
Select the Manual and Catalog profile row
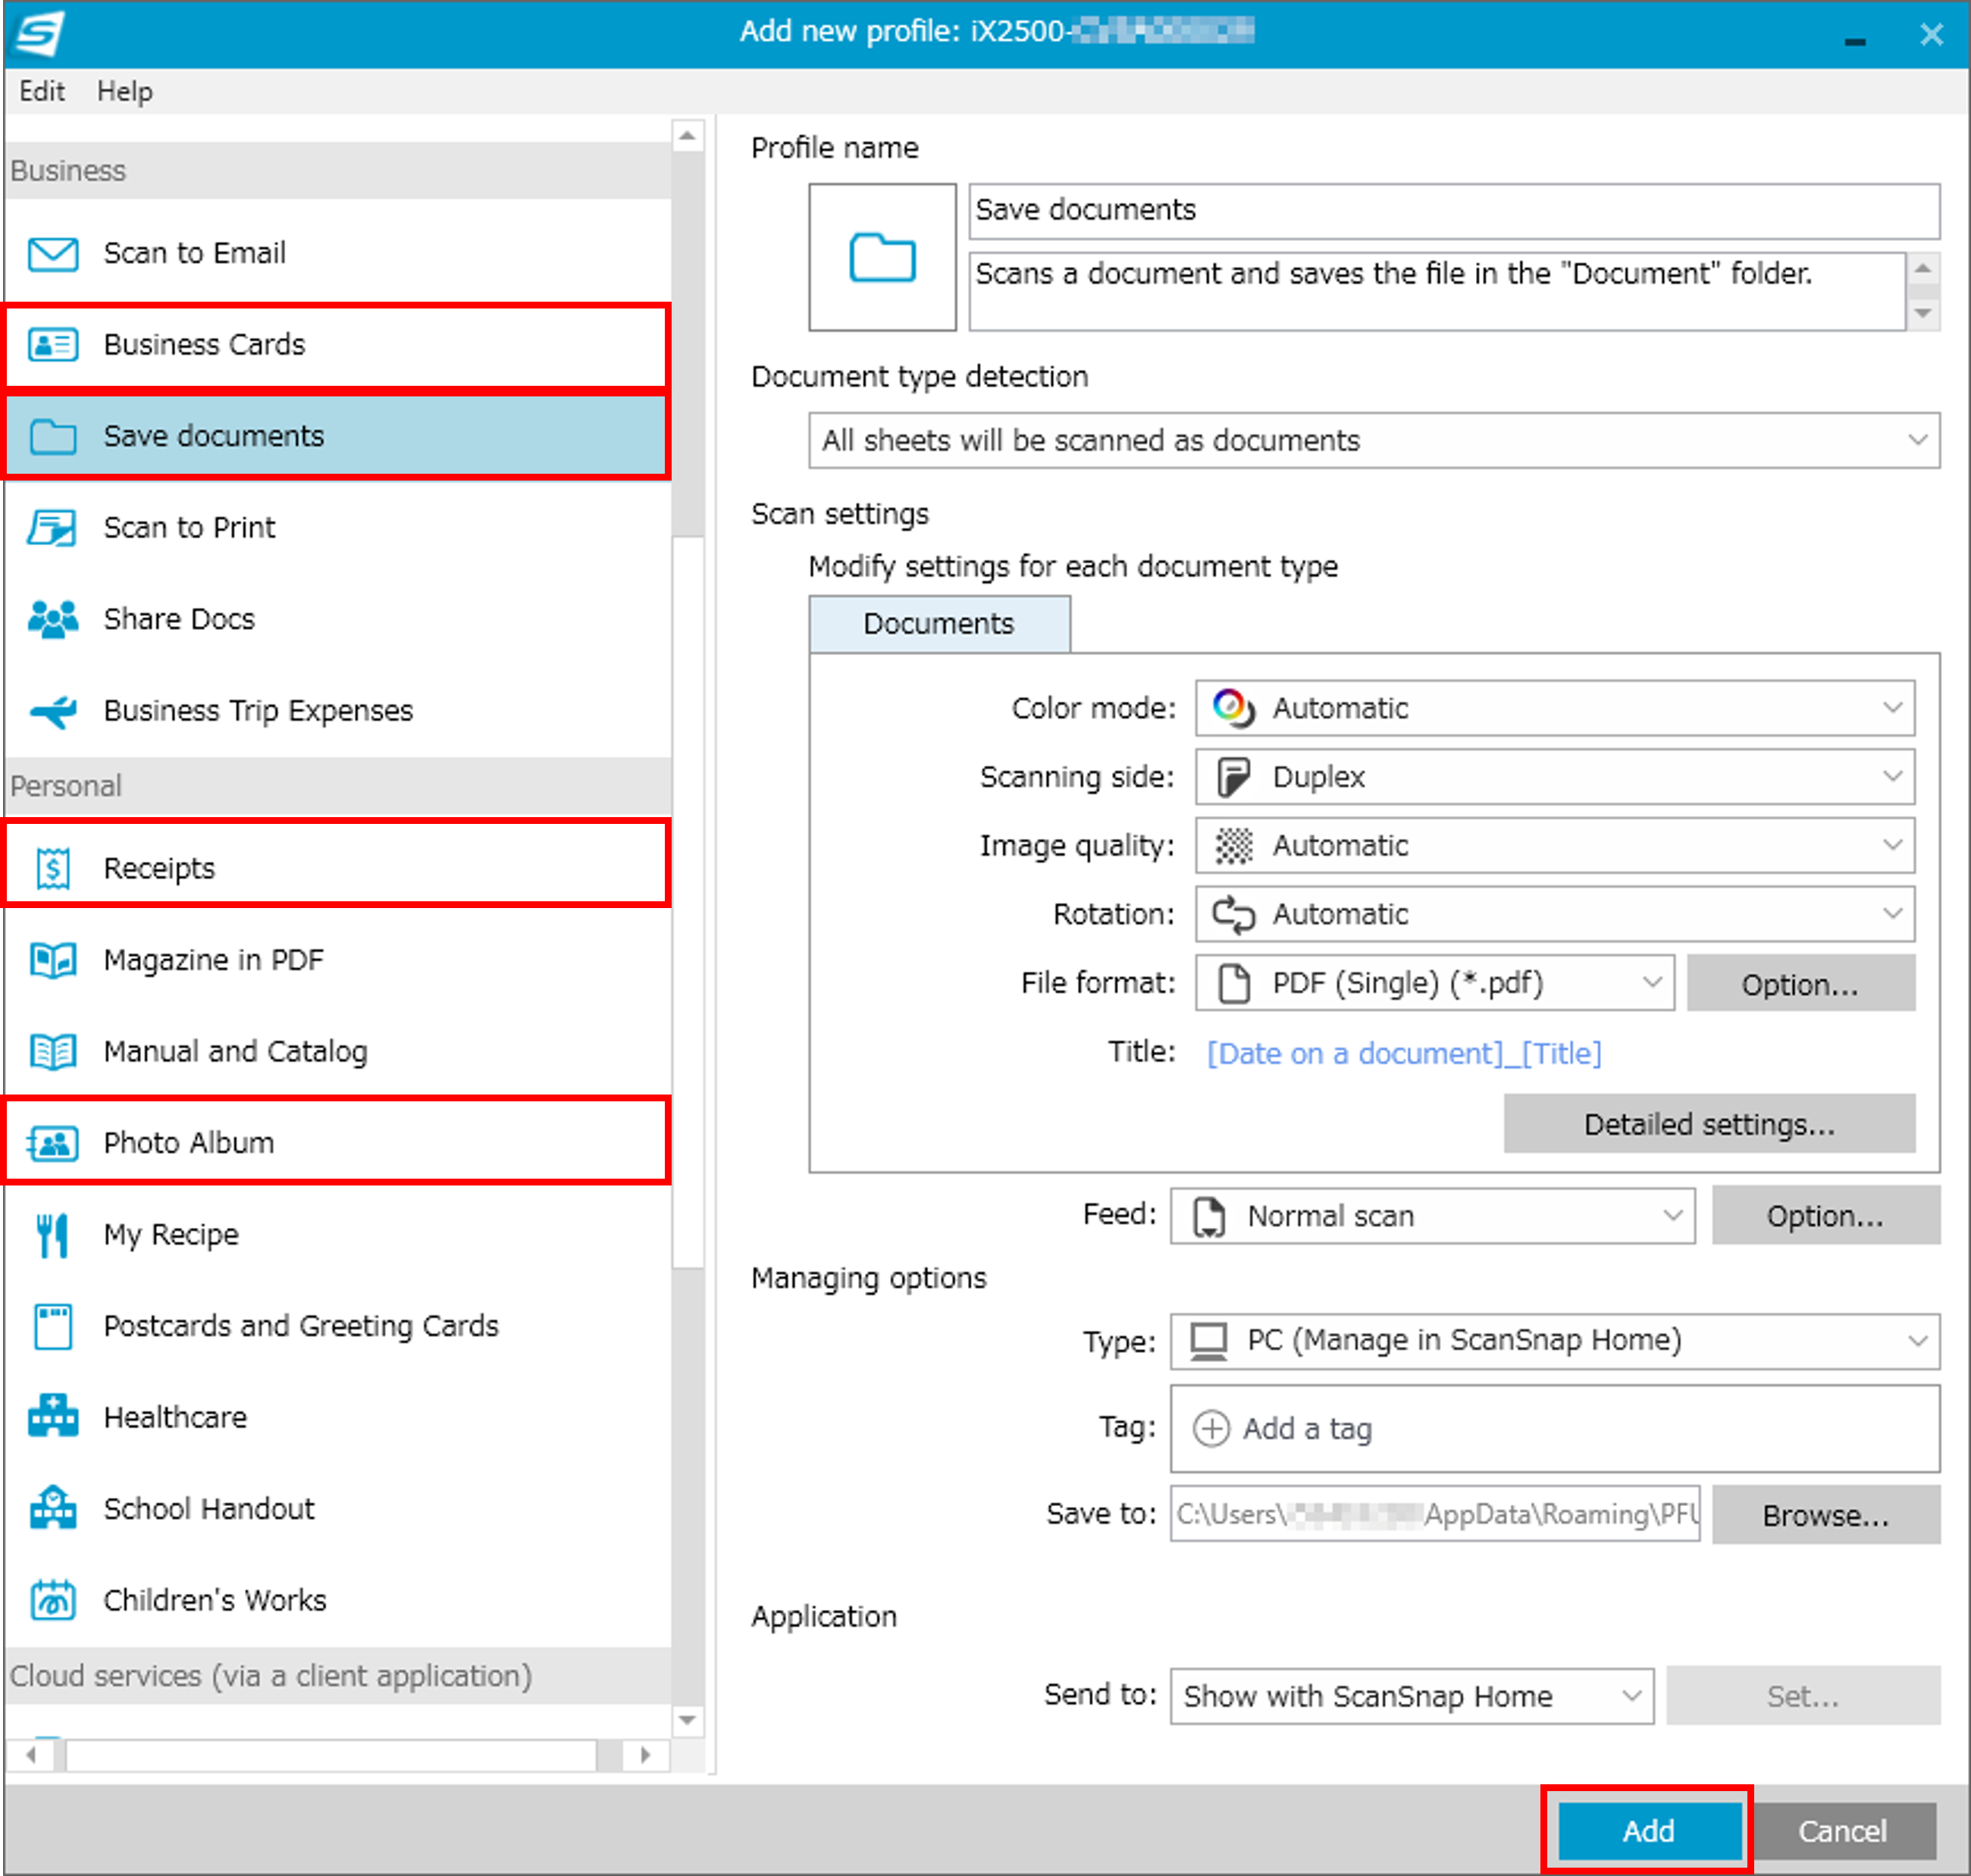pyautogui.click(x=337, y=1052)
